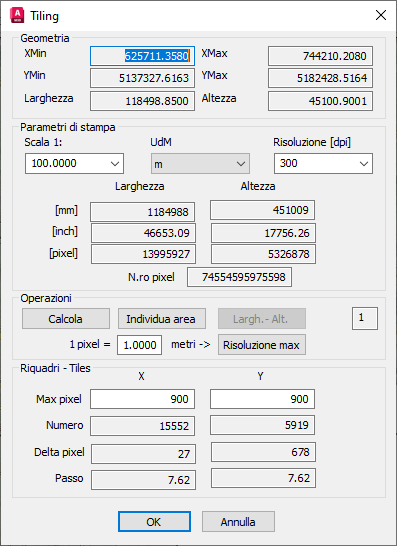The width and height of the screenshot is (397, 546).
Task: Click the N.ro pixel field
Action: tap(240, 277)
